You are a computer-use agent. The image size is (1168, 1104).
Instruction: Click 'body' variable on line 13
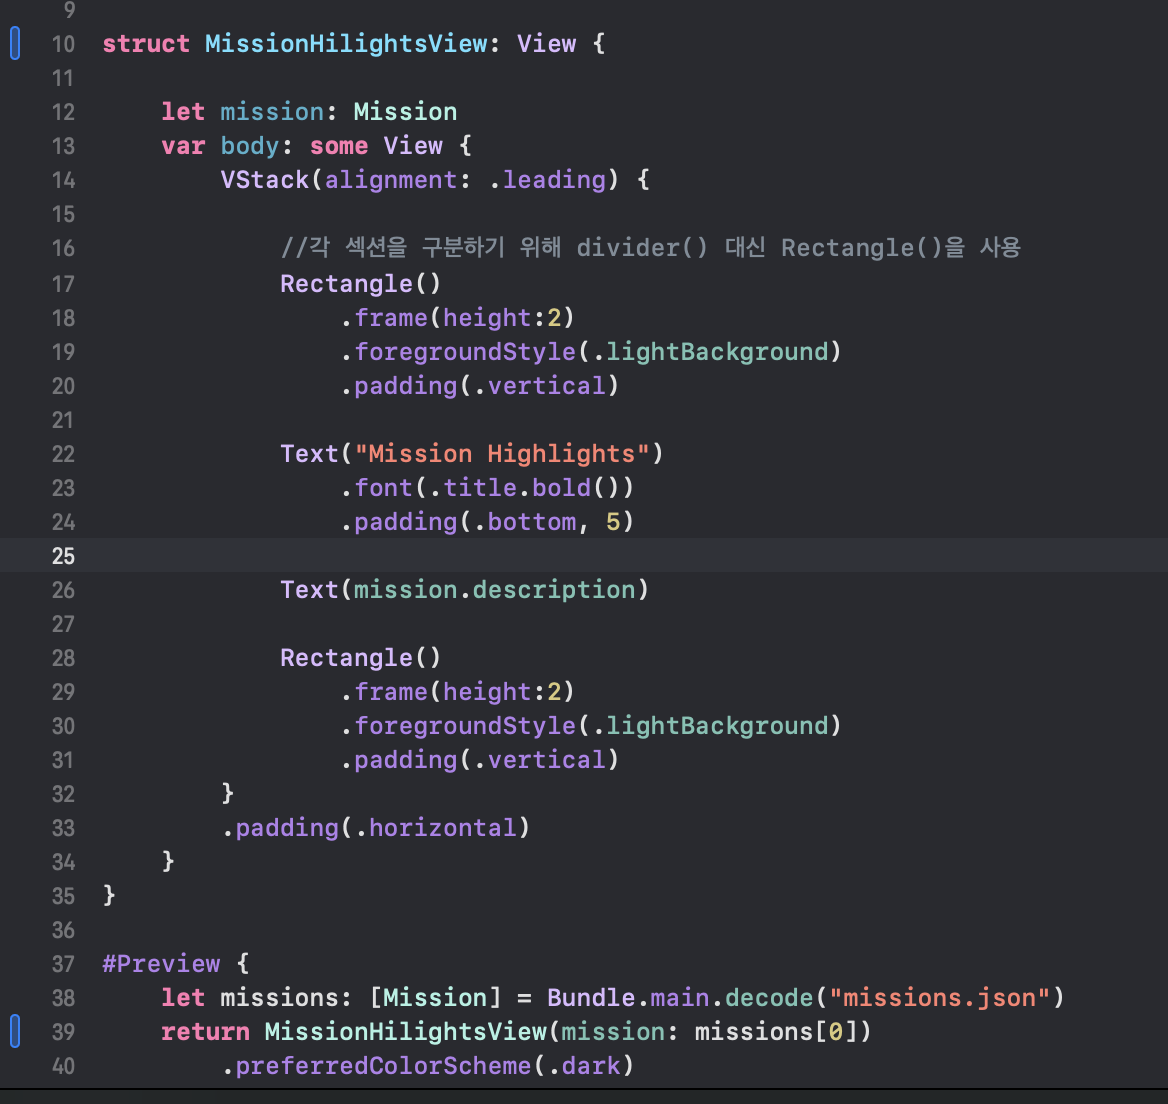click(250, 146)
